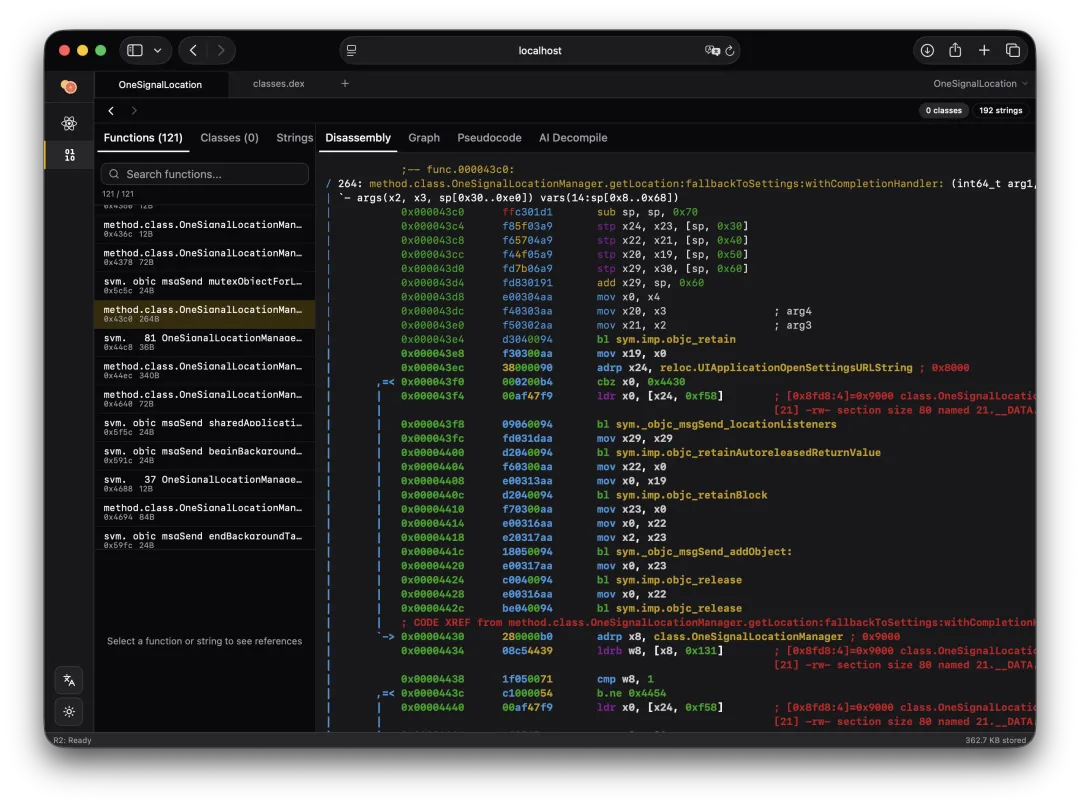
Task: Click the 192 strings badge
Action: click(1001, 111)
